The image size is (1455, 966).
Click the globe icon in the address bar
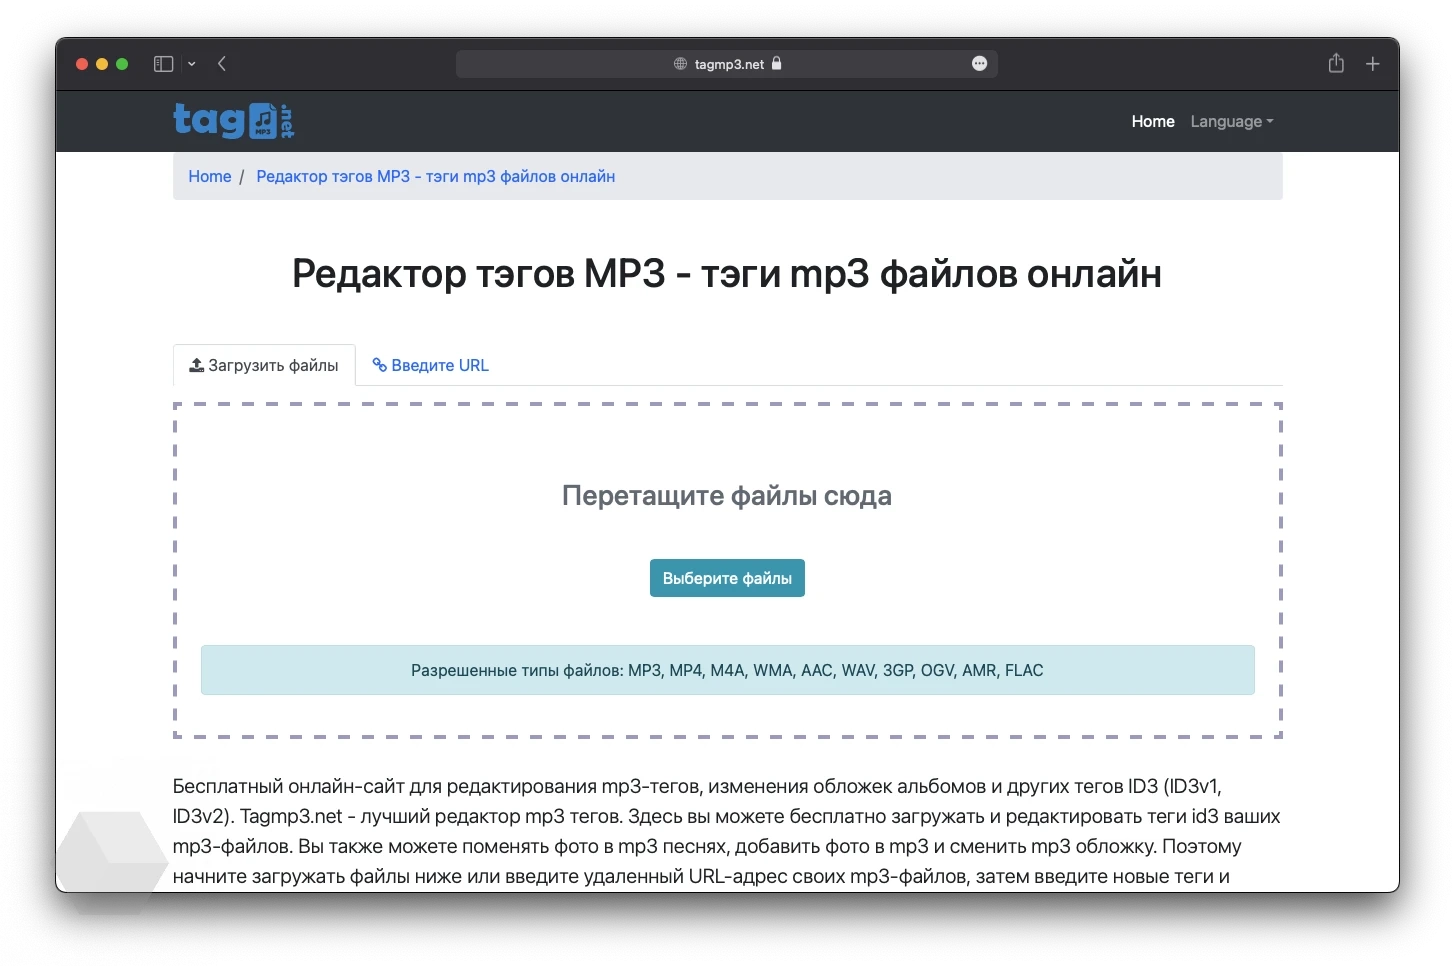[680, 64]
